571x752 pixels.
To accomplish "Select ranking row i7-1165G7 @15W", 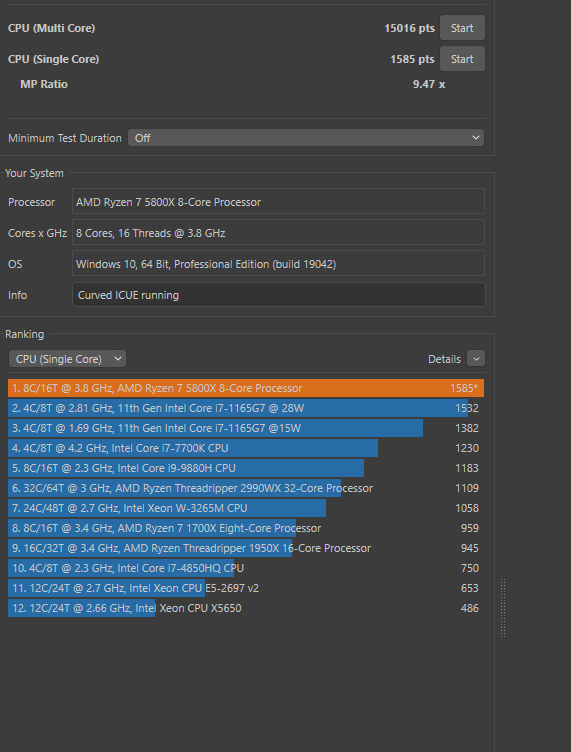I will click(246, 428).
